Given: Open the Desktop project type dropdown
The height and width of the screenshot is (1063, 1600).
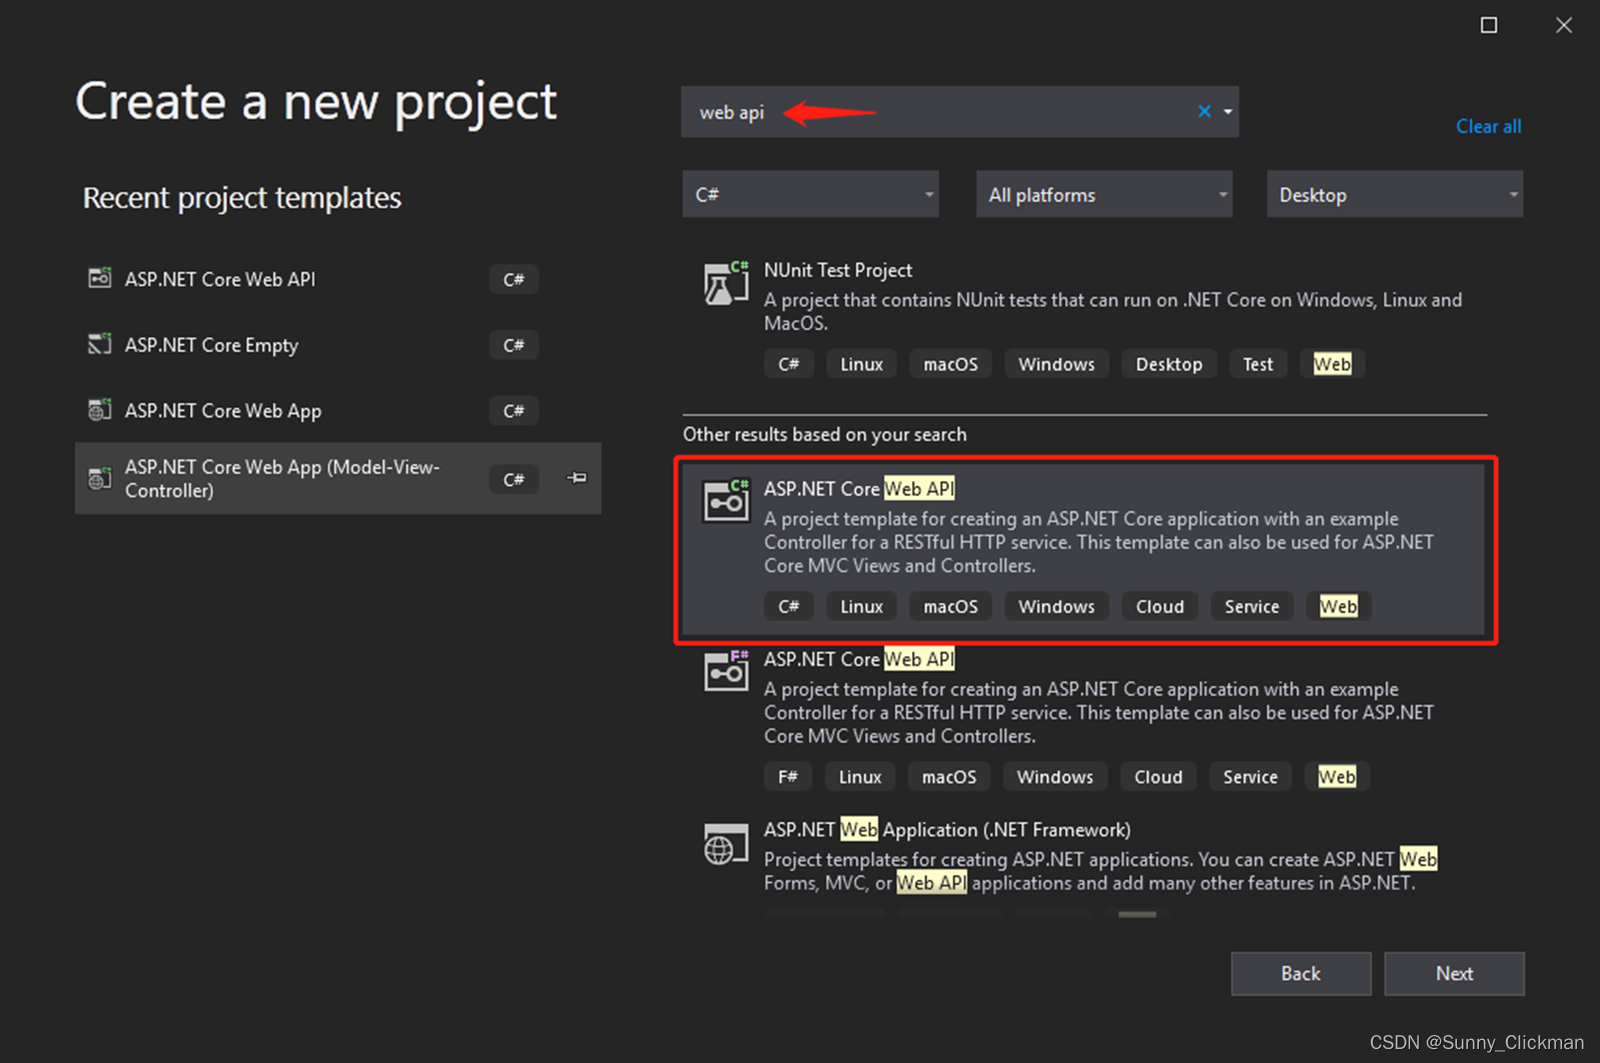Looking at the screenshot, I should (x=1395, y=194).
